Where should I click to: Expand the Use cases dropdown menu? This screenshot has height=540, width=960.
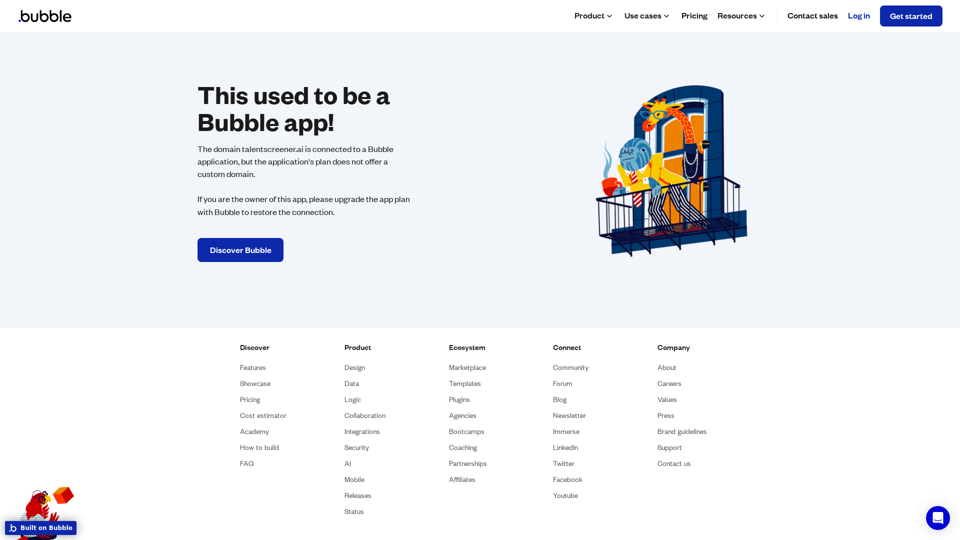point(647,16)
